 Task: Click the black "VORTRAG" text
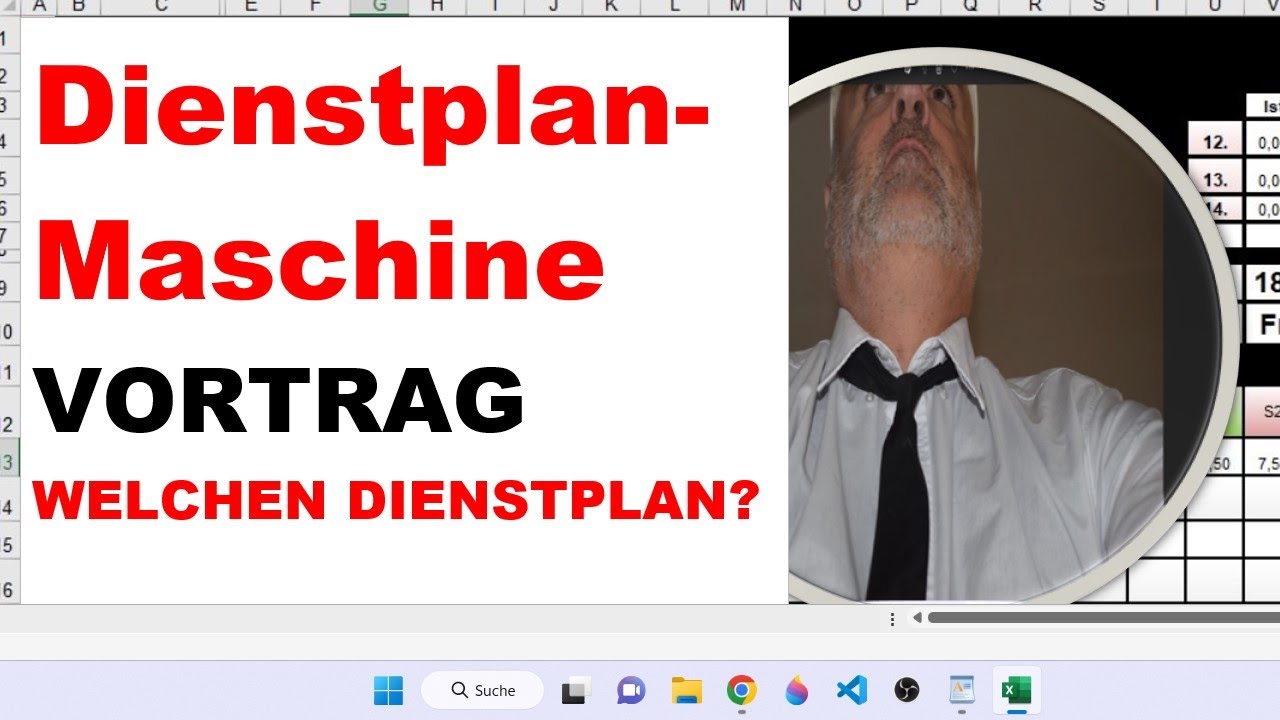279,399
